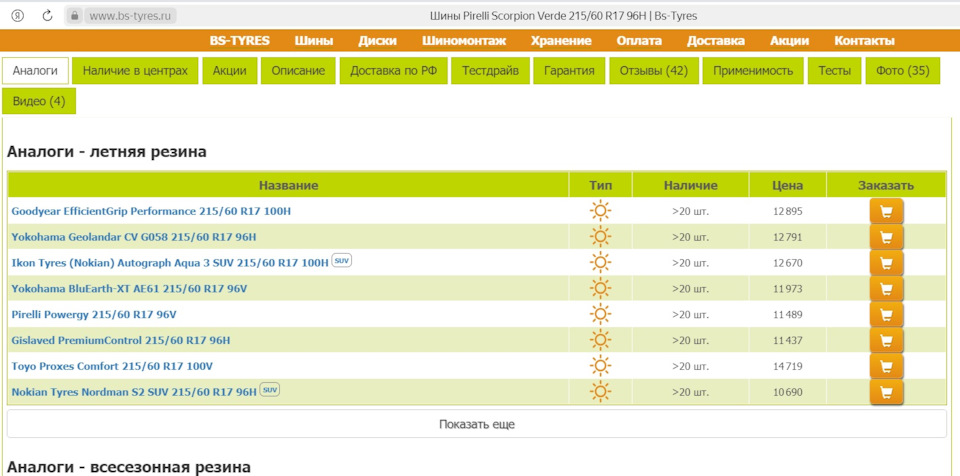Click the SUV badge next to Nordman S2

269,390
